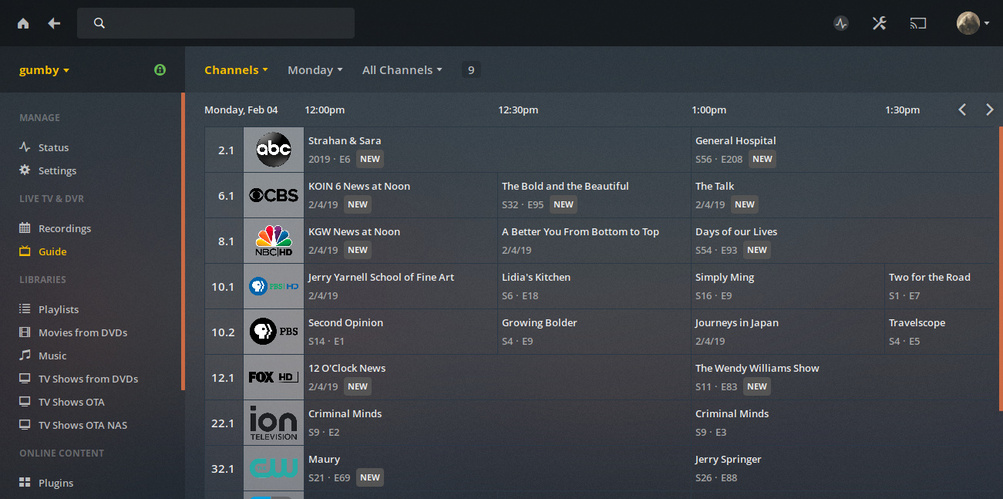
Task: Click the ion Television channel logo
Action: pos(274,422)
